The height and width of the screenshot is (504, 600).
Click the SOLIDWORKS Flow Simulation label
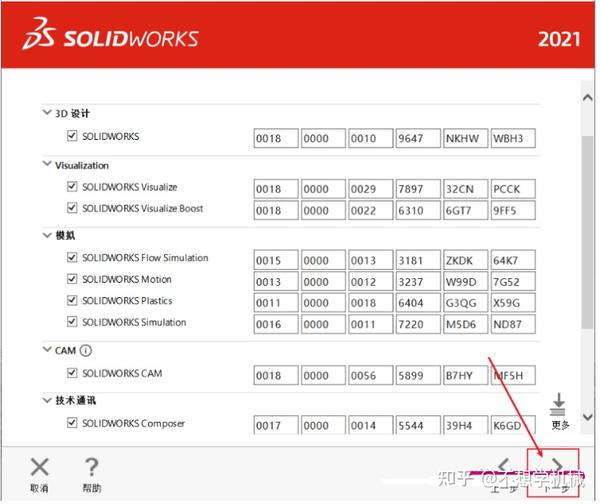pyautogui.click(x=145, y=258)
